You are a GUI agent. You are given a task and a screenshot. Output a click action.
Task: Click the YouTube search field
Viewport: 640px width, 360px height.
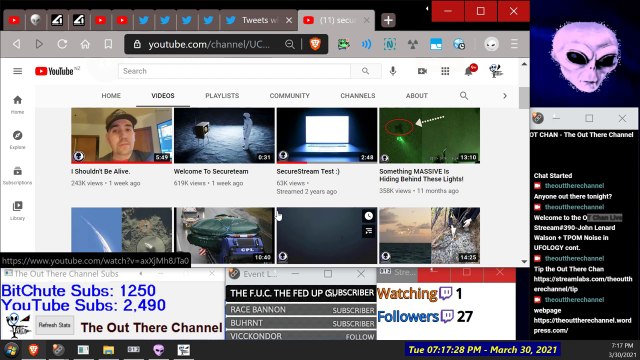pyautogui.click(x=234, y=71)
